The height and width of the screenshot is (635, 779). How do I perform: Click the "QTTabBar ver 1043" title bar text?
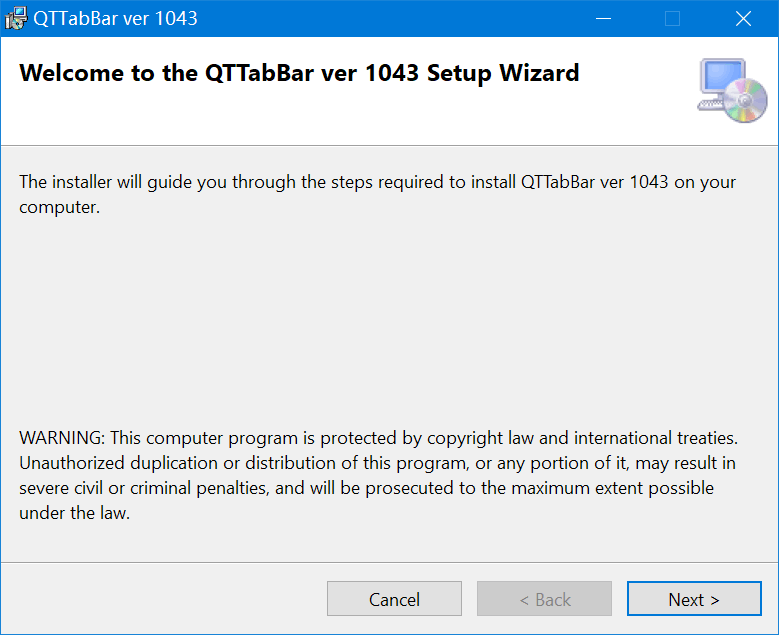click(x=115, y=19)
